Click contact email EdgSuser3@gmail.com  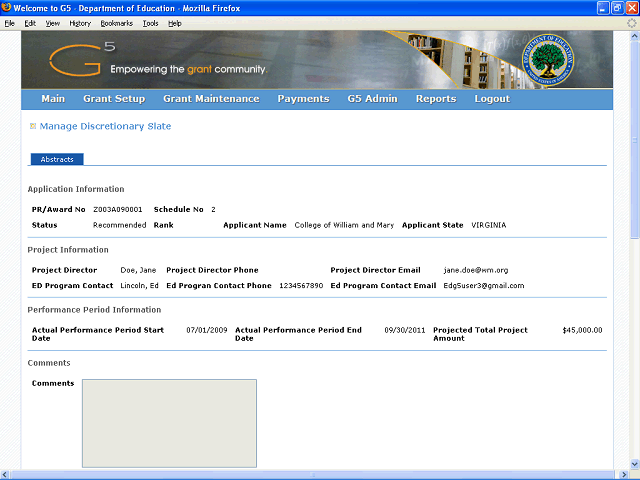point(484,285)
